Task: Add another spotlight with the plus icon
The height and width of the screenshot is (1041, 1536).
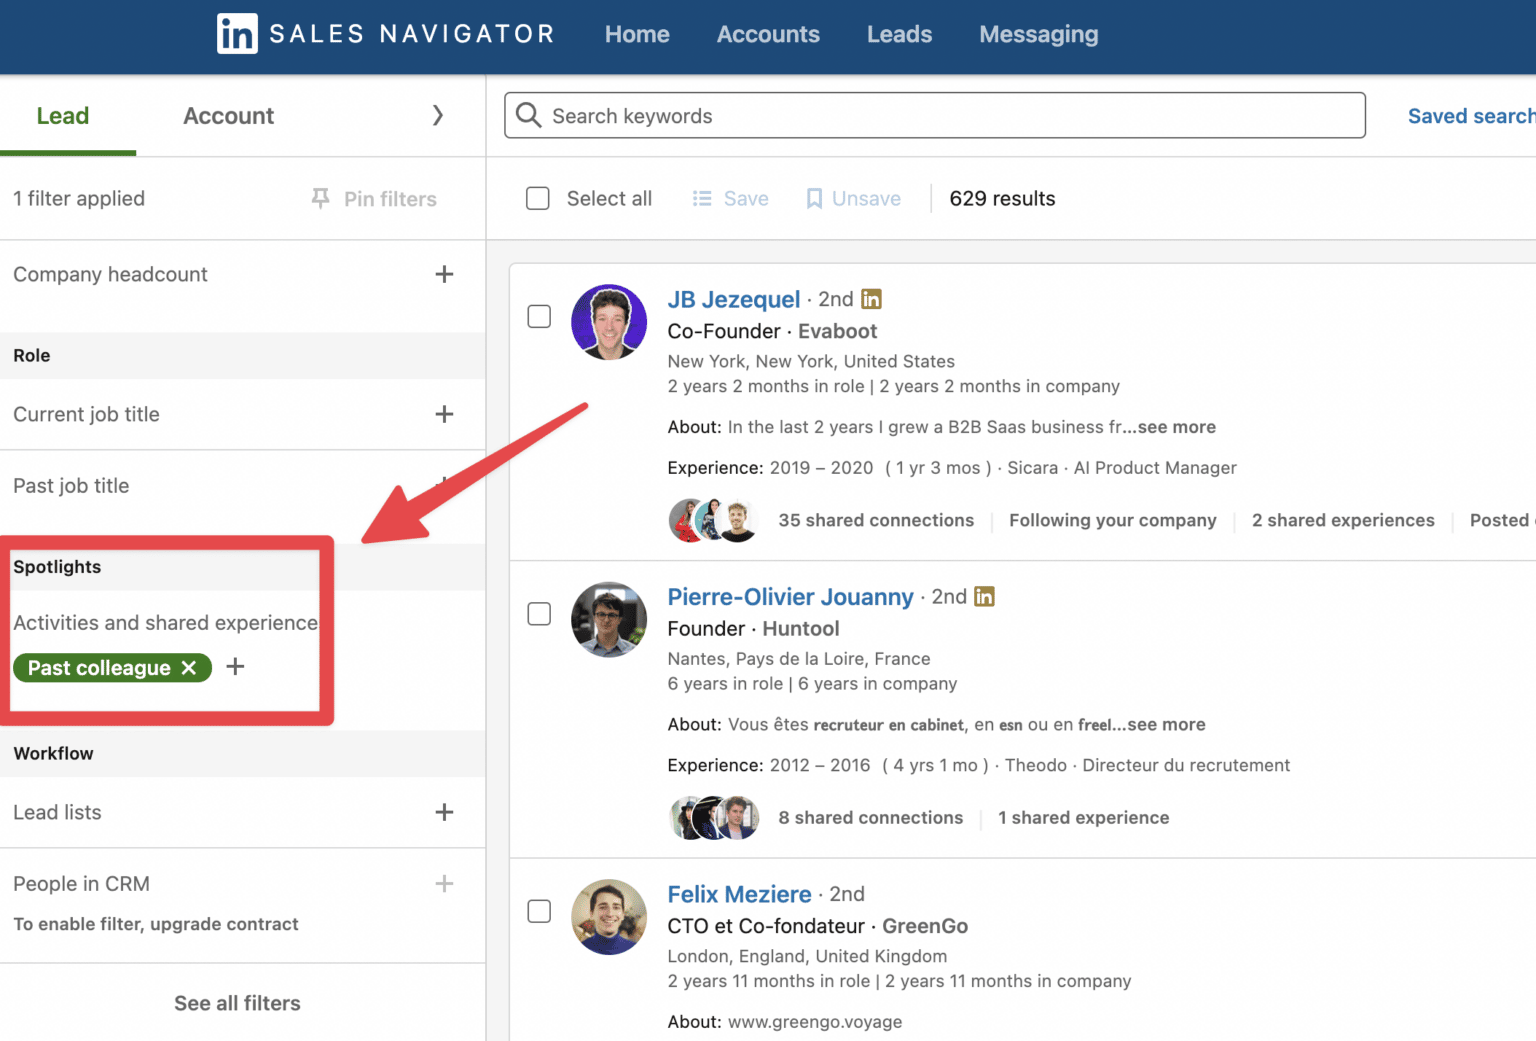Action: point(235,667)
